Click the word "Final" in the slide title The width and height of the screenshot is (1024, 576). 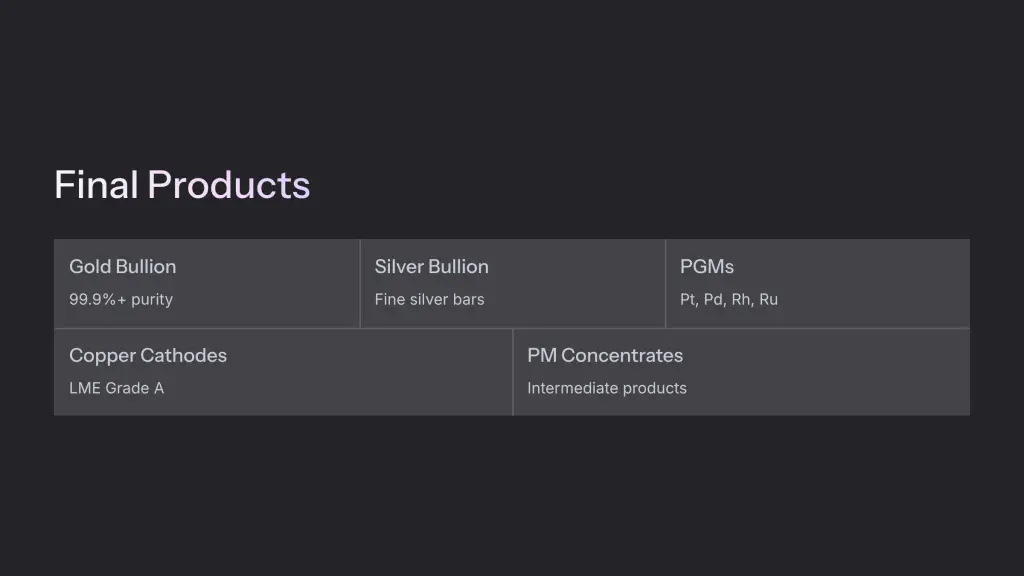(95, 185)
